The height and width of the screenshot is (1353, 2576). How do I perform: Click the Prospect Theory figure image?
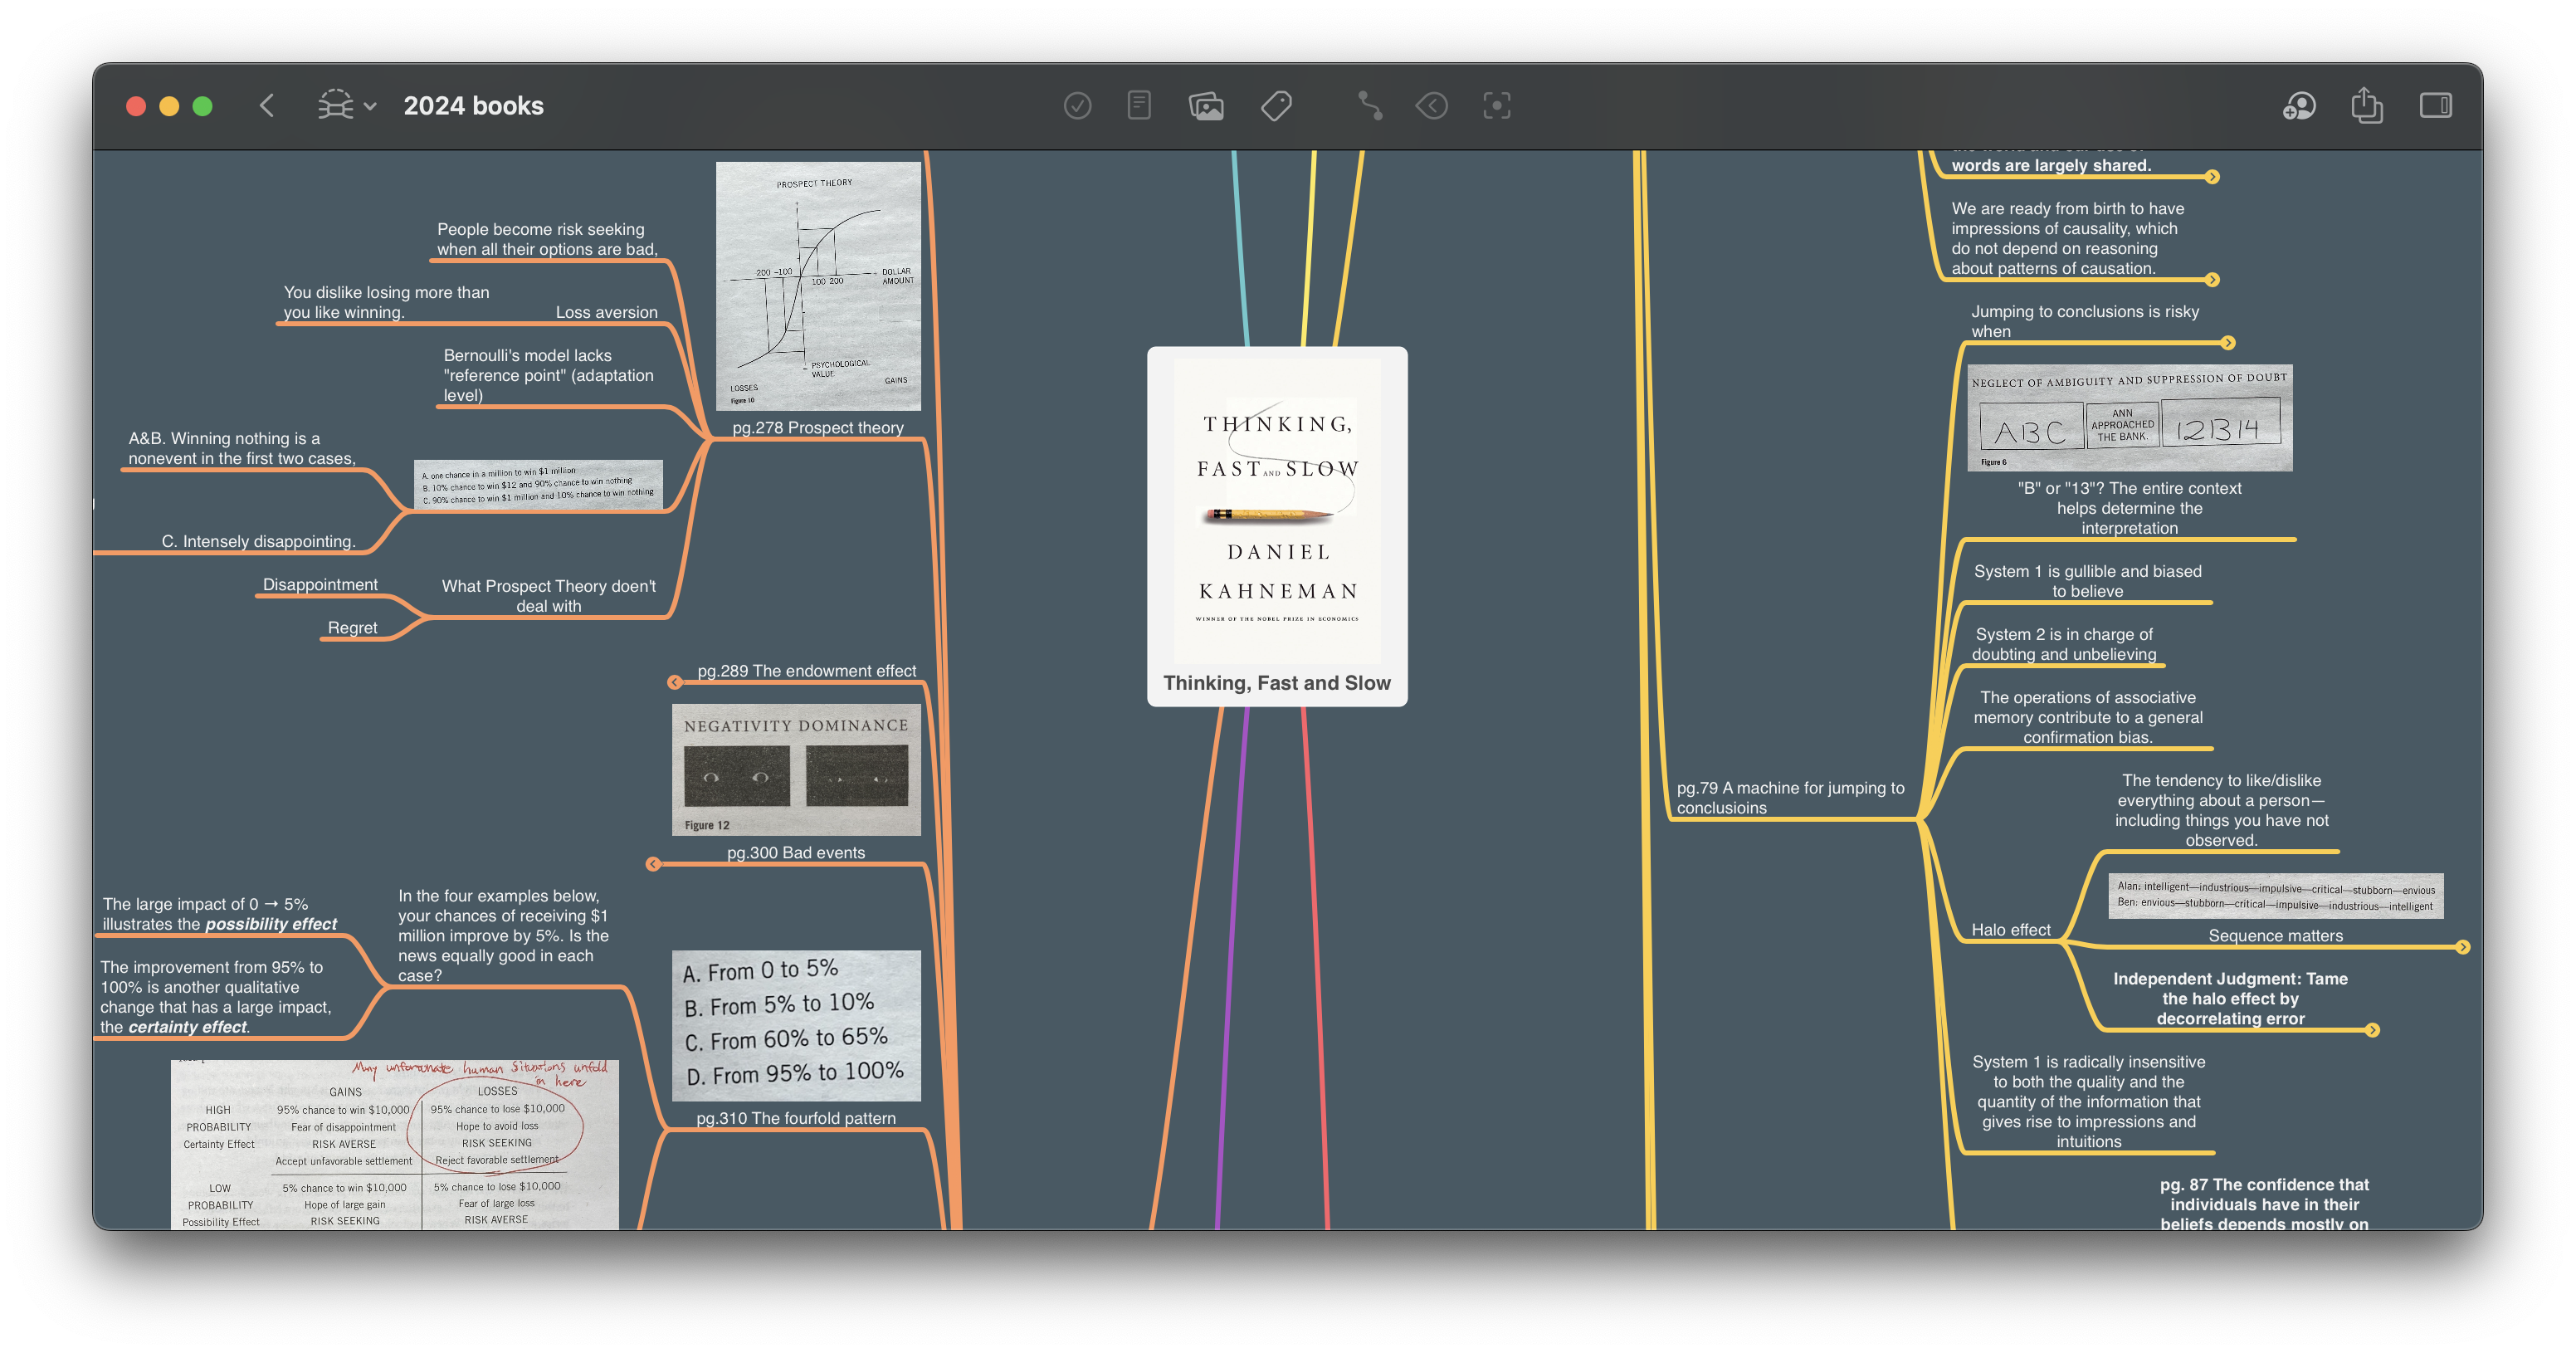pyautogui.click(x=820, y=287)
